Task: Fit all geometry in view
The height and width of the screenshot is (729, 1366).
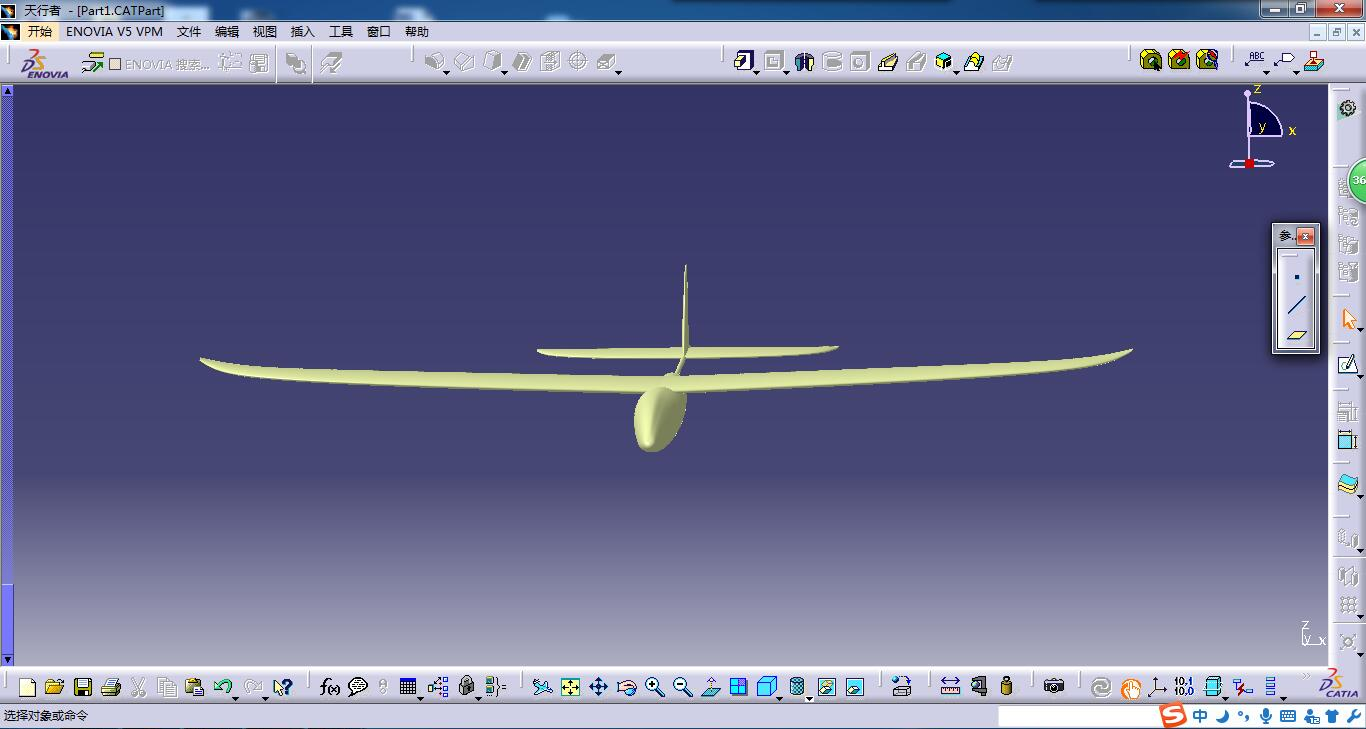Action: click(570, 687)
